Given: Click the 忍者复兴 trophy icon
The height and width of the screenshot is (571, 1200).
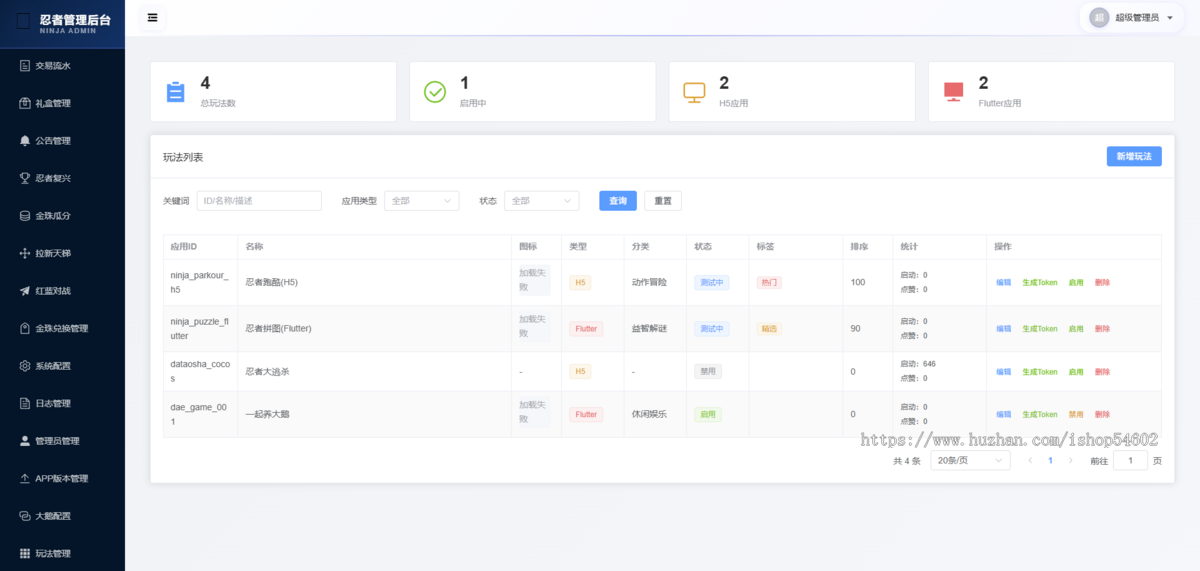Looking at the screenshot, I should tap(25, 178).
